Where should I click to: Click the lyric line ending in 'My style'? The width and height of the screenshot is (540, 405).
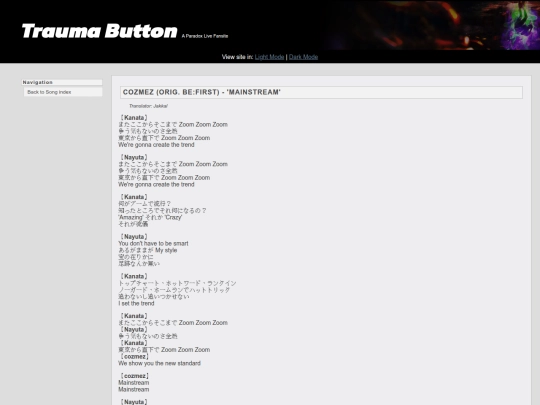point(147,250)
